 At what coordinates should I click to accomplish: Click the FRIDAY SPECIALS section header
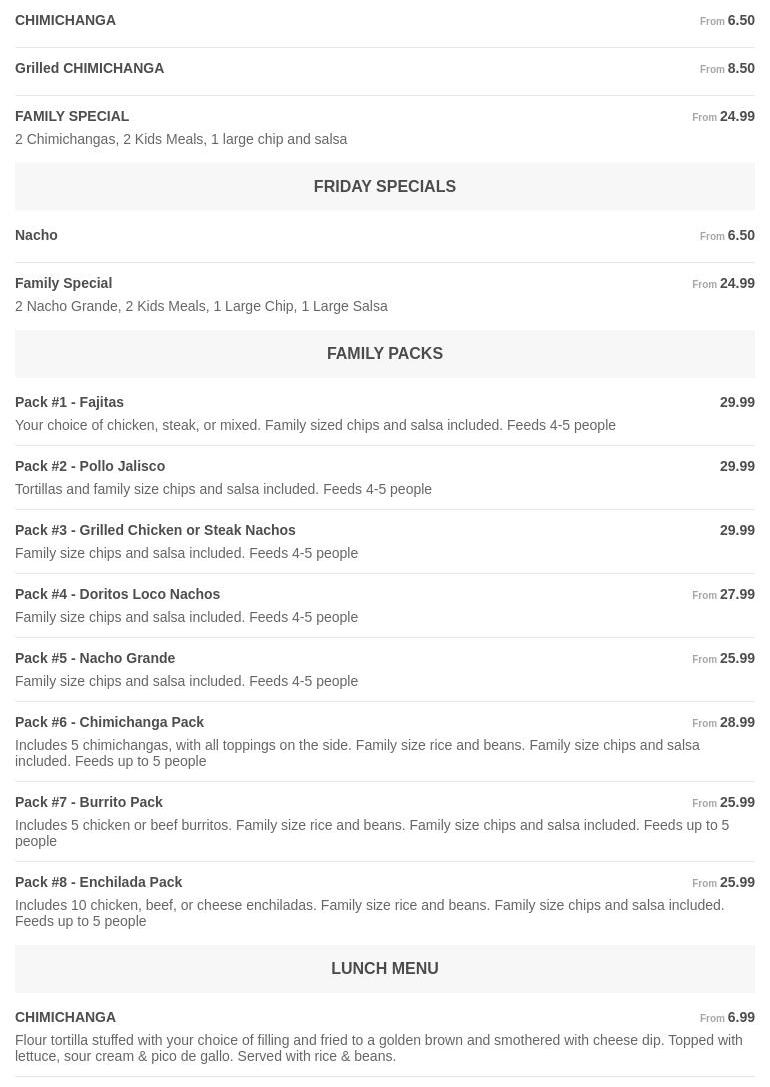384,187
